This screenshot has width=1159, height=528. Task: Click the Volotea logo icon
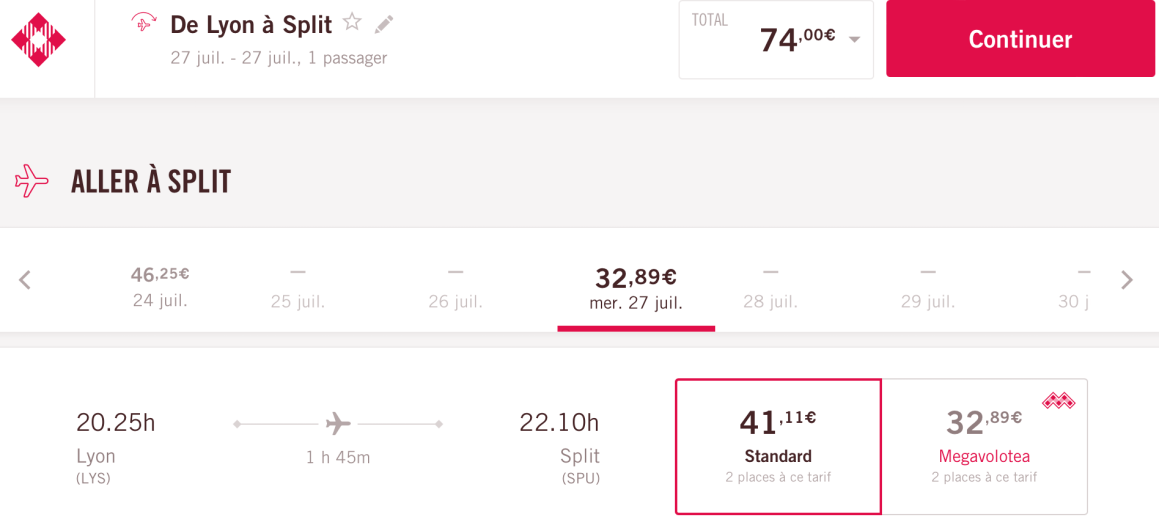point(38,40)
